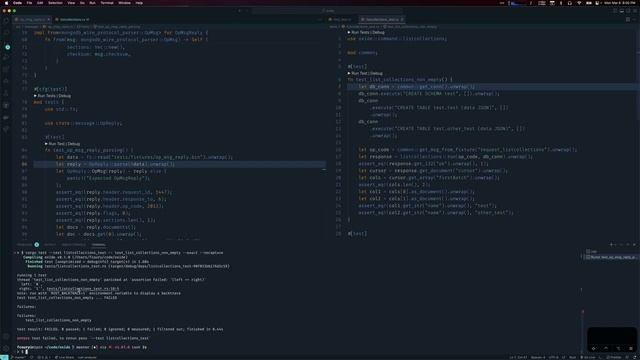640x360 pixels.
Task: Debug lens above test_list_collections_non_empty
Action: tap(376, 73)
